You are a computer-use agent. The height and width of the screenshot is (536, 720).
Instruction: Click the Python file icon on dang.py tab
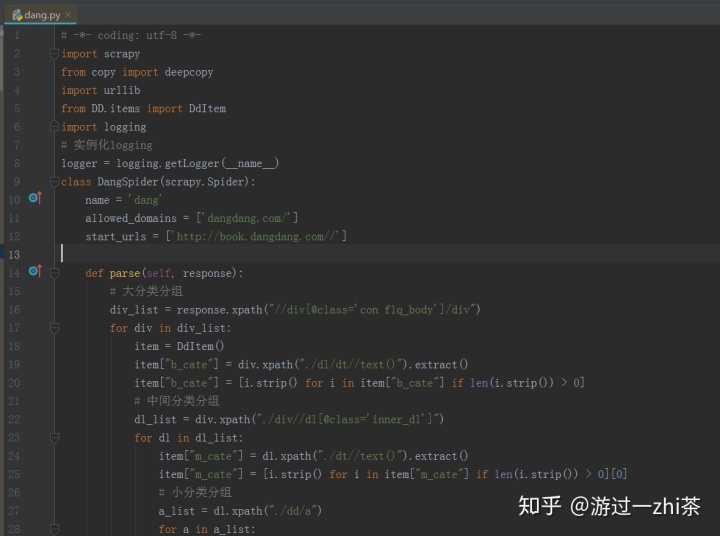[x=17, y=15]
